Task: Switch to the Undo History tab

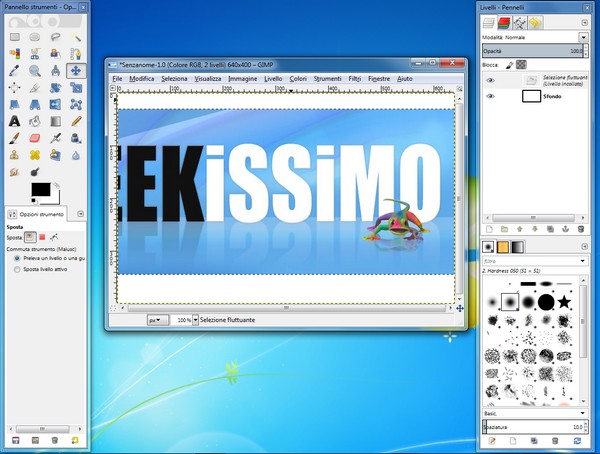Action: [536, 23]
